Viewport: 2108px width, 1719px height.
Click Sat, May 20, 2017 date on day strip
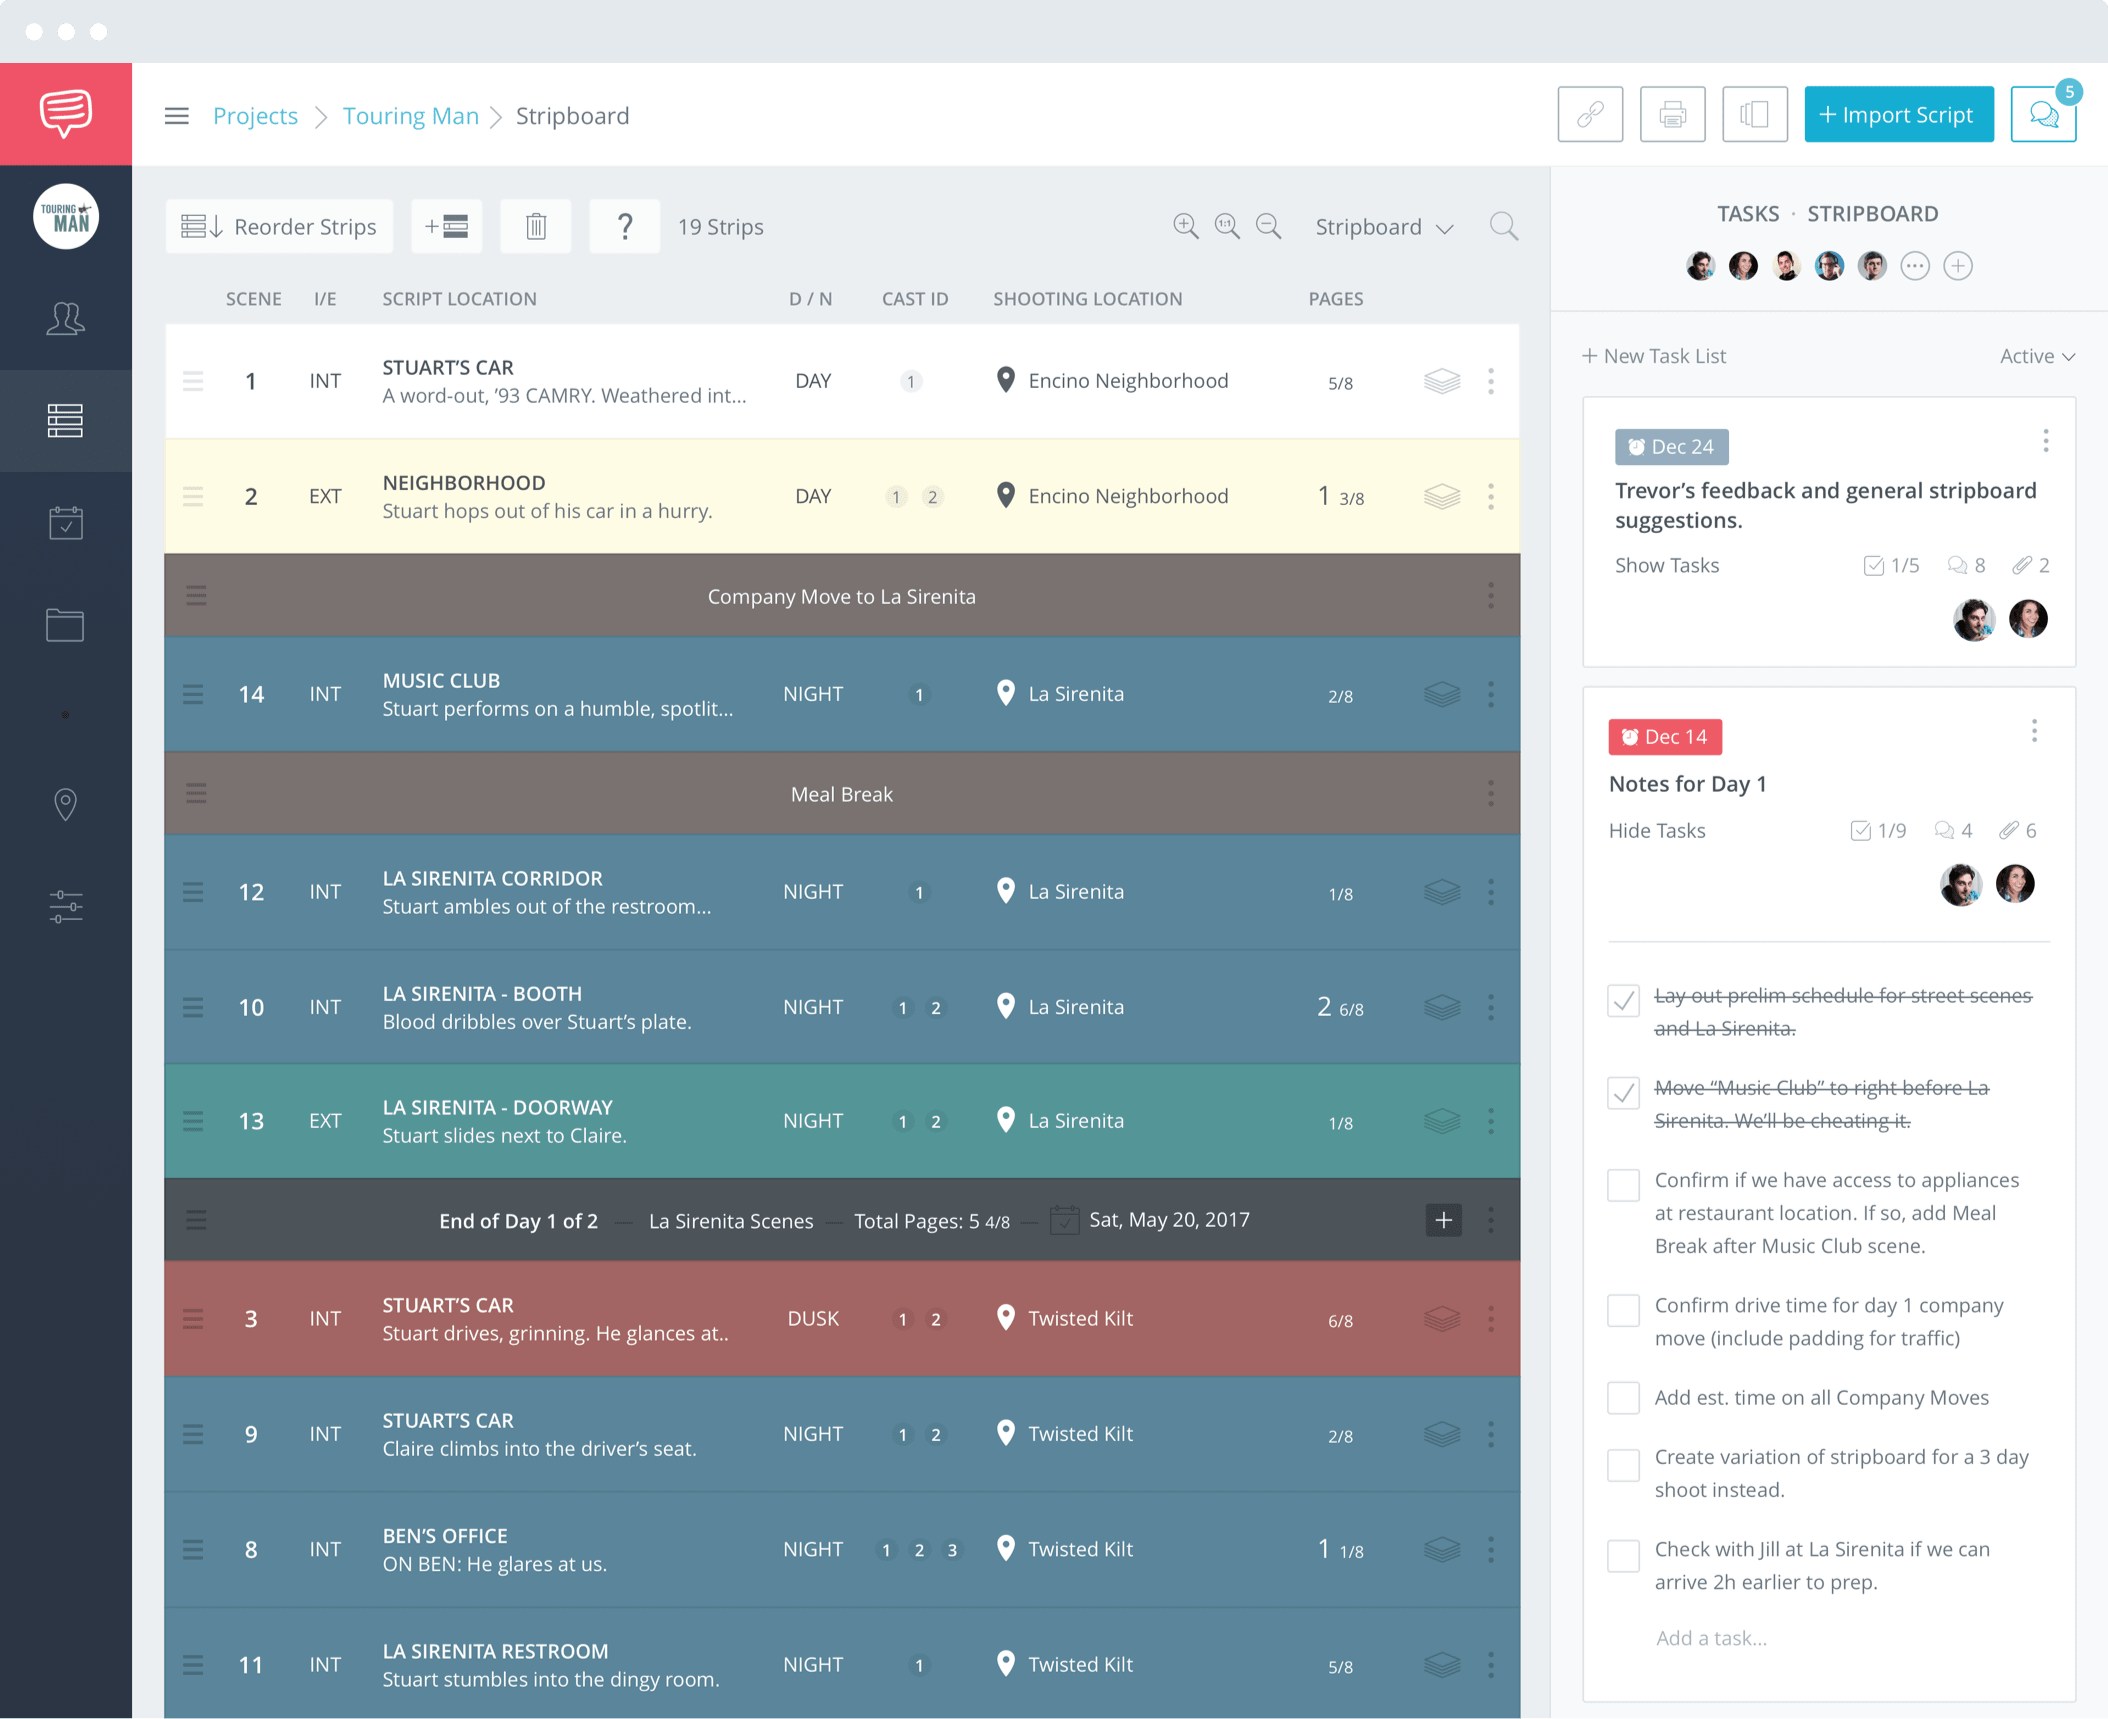click(x=1169, y=1219)
